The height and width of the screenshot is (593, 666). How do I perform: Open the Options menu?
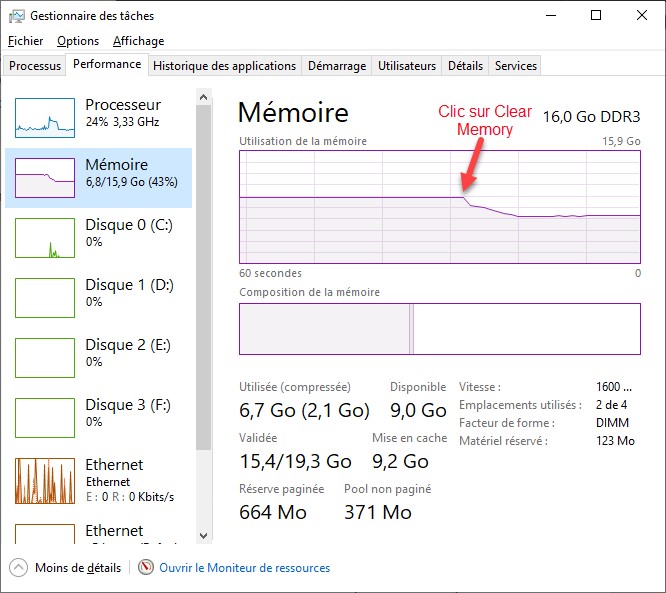(x=78, y=41)
